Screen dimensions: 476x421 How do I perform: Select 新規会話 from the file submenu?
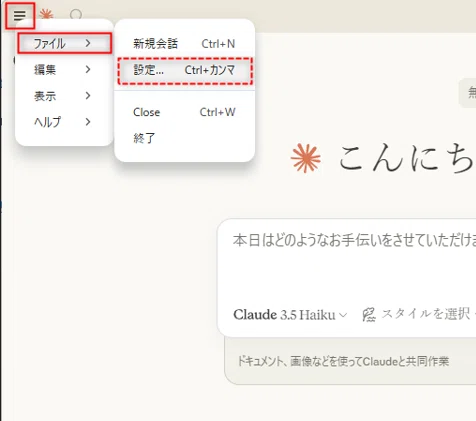point(184,44)
